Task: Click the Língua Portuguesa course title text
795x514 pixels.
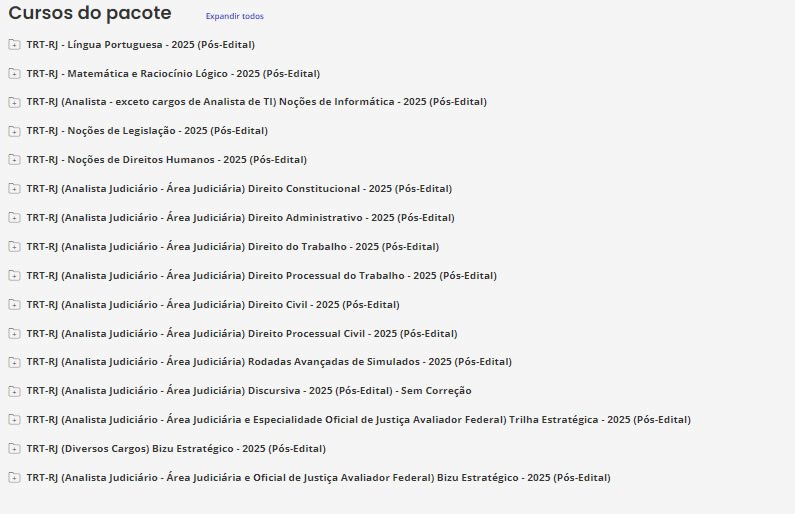Action: tap(140, 45)
